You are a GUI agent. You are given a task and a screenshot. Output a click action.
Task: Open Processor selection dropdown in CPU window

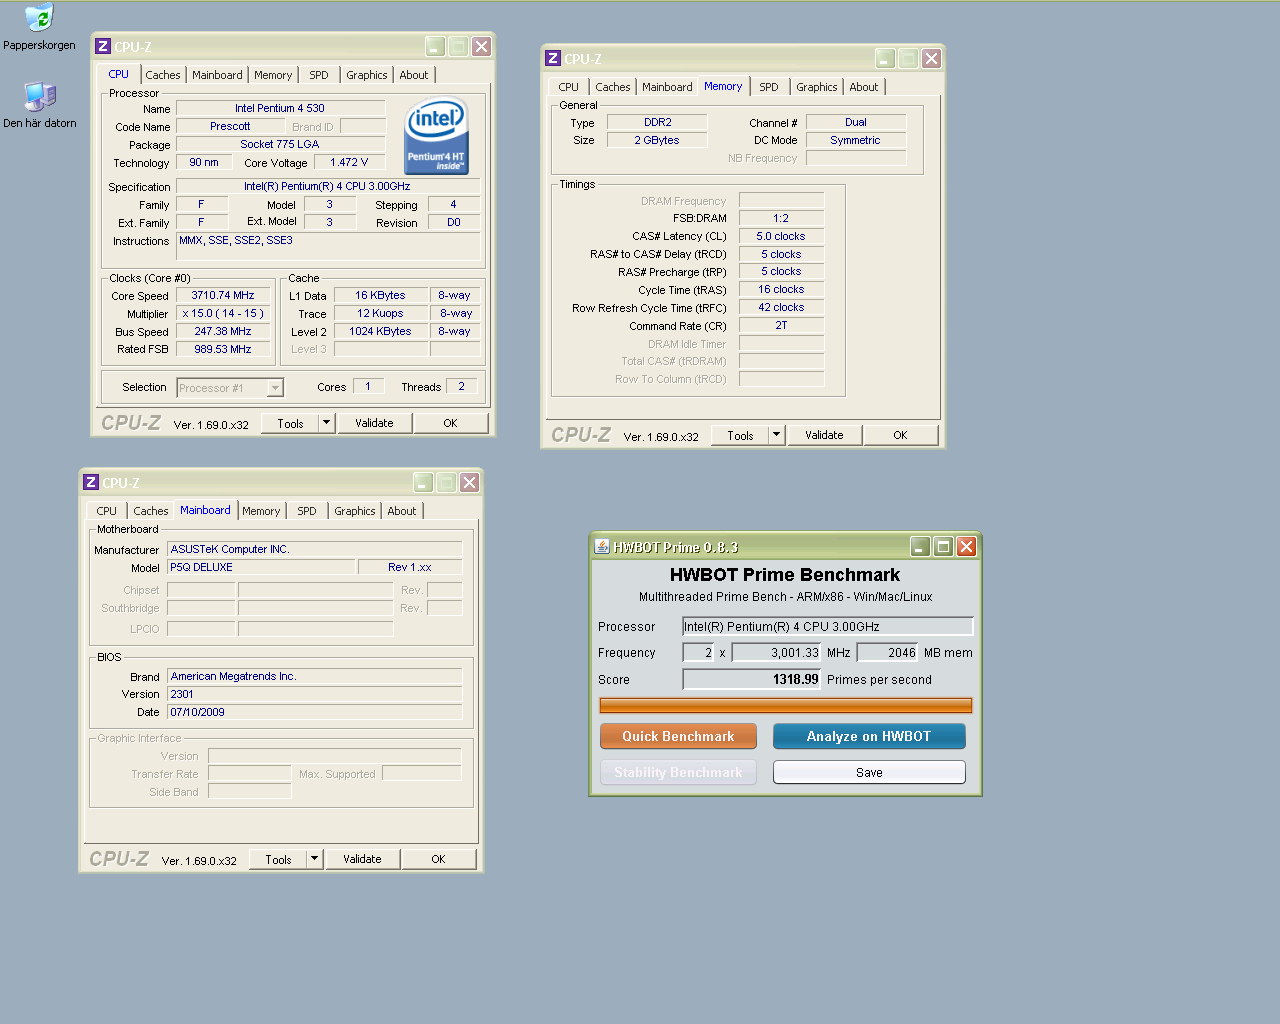pyautogui.click(x=275, y=388)
